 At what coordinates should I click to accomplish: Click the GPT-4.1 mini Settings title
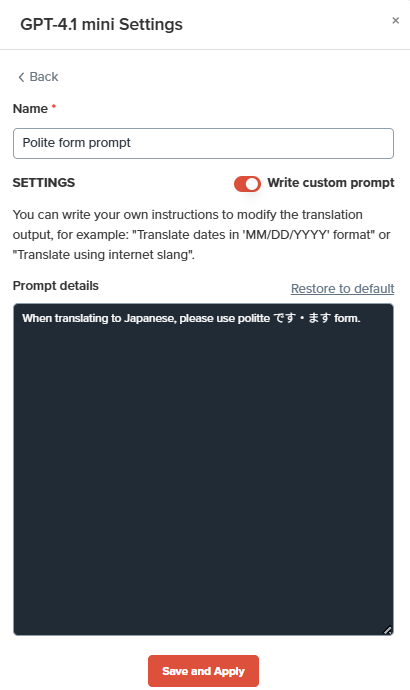tap(101, 24)
